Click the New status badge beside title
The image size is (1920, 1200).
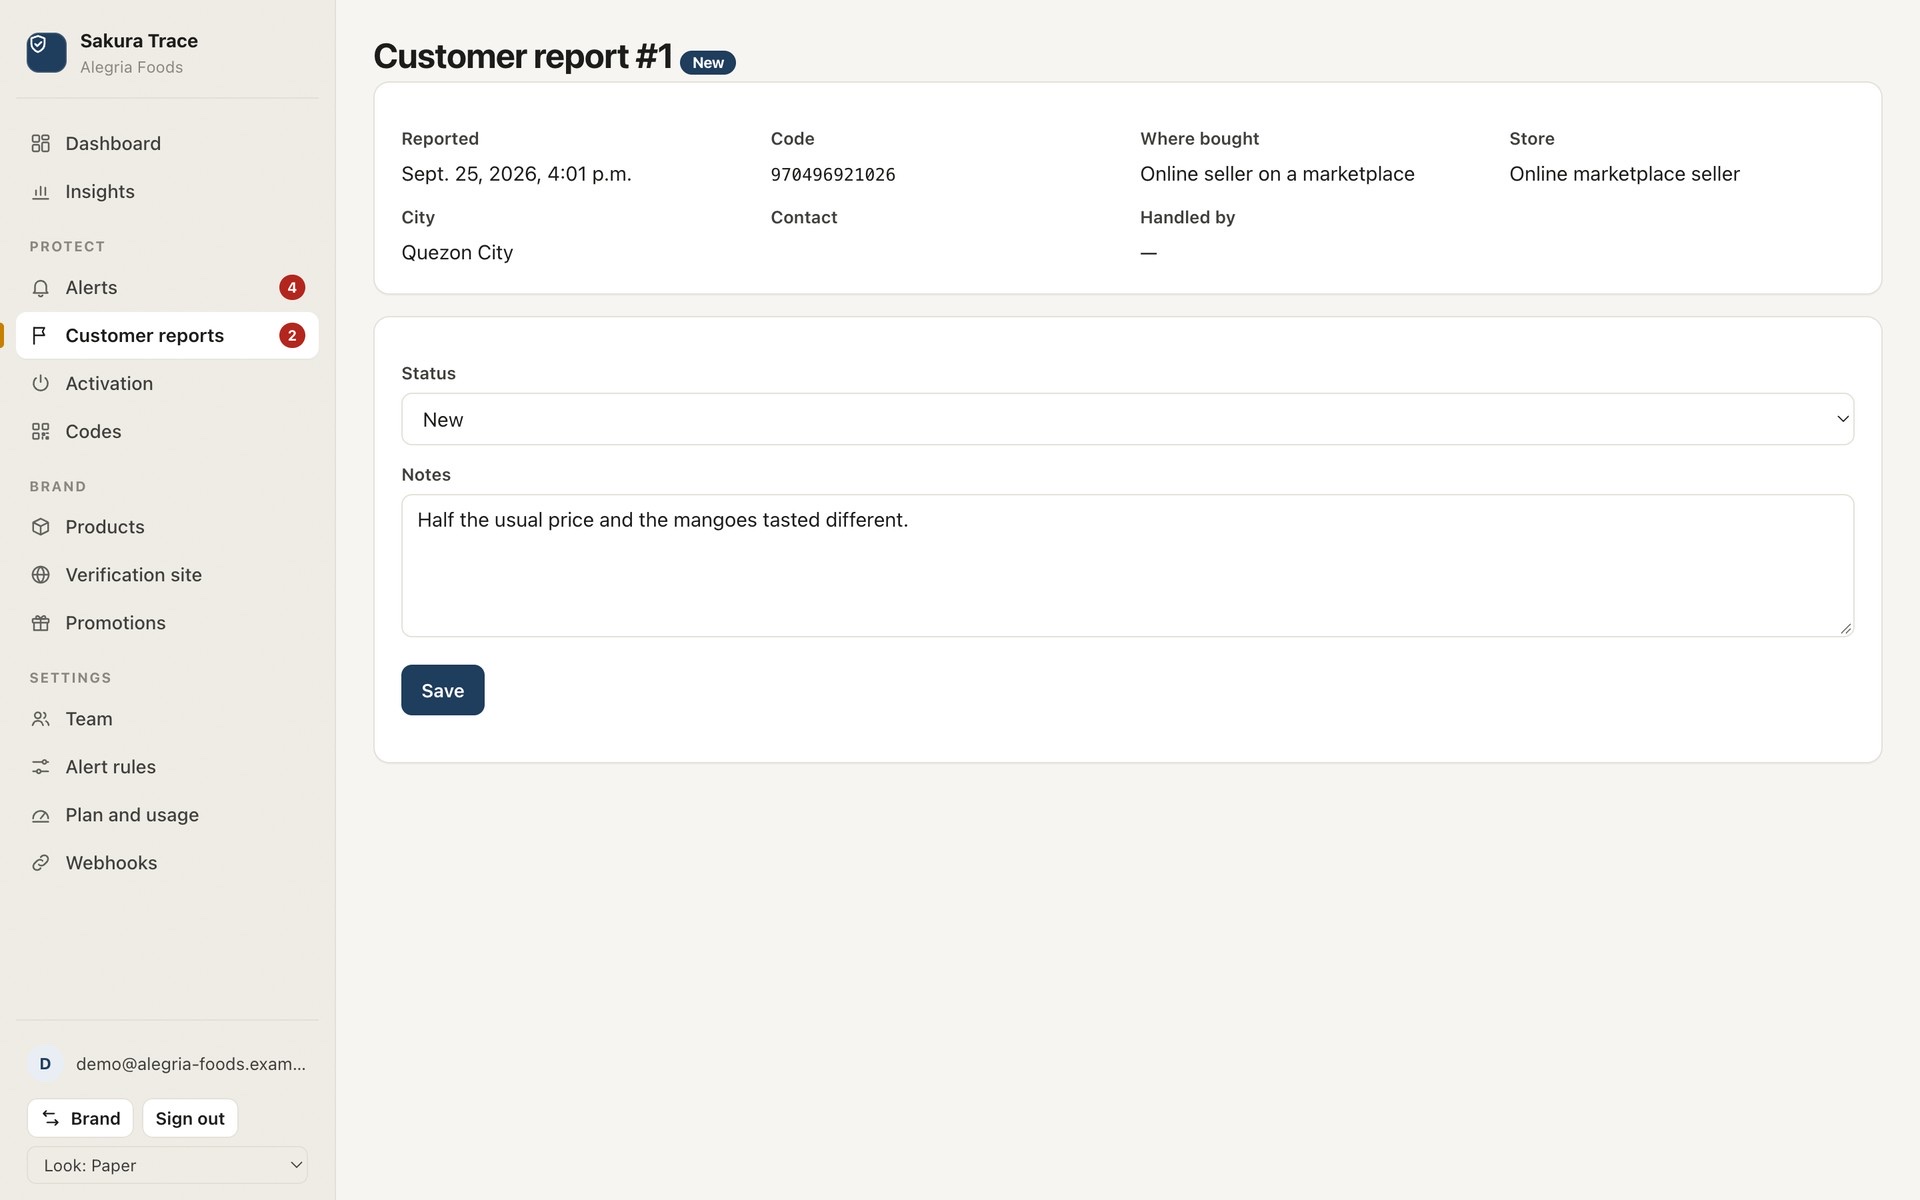click(708, 62)
